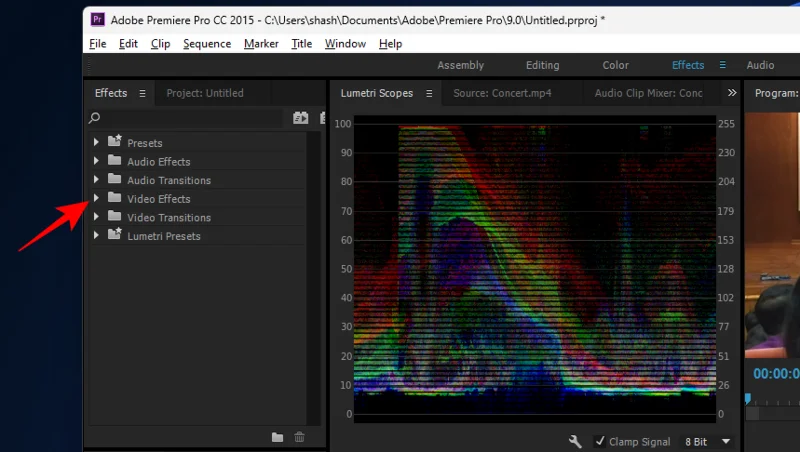Expand the Lumetri Presets bin
Viewport: 800px width, 452px height.
pos(96,236)
